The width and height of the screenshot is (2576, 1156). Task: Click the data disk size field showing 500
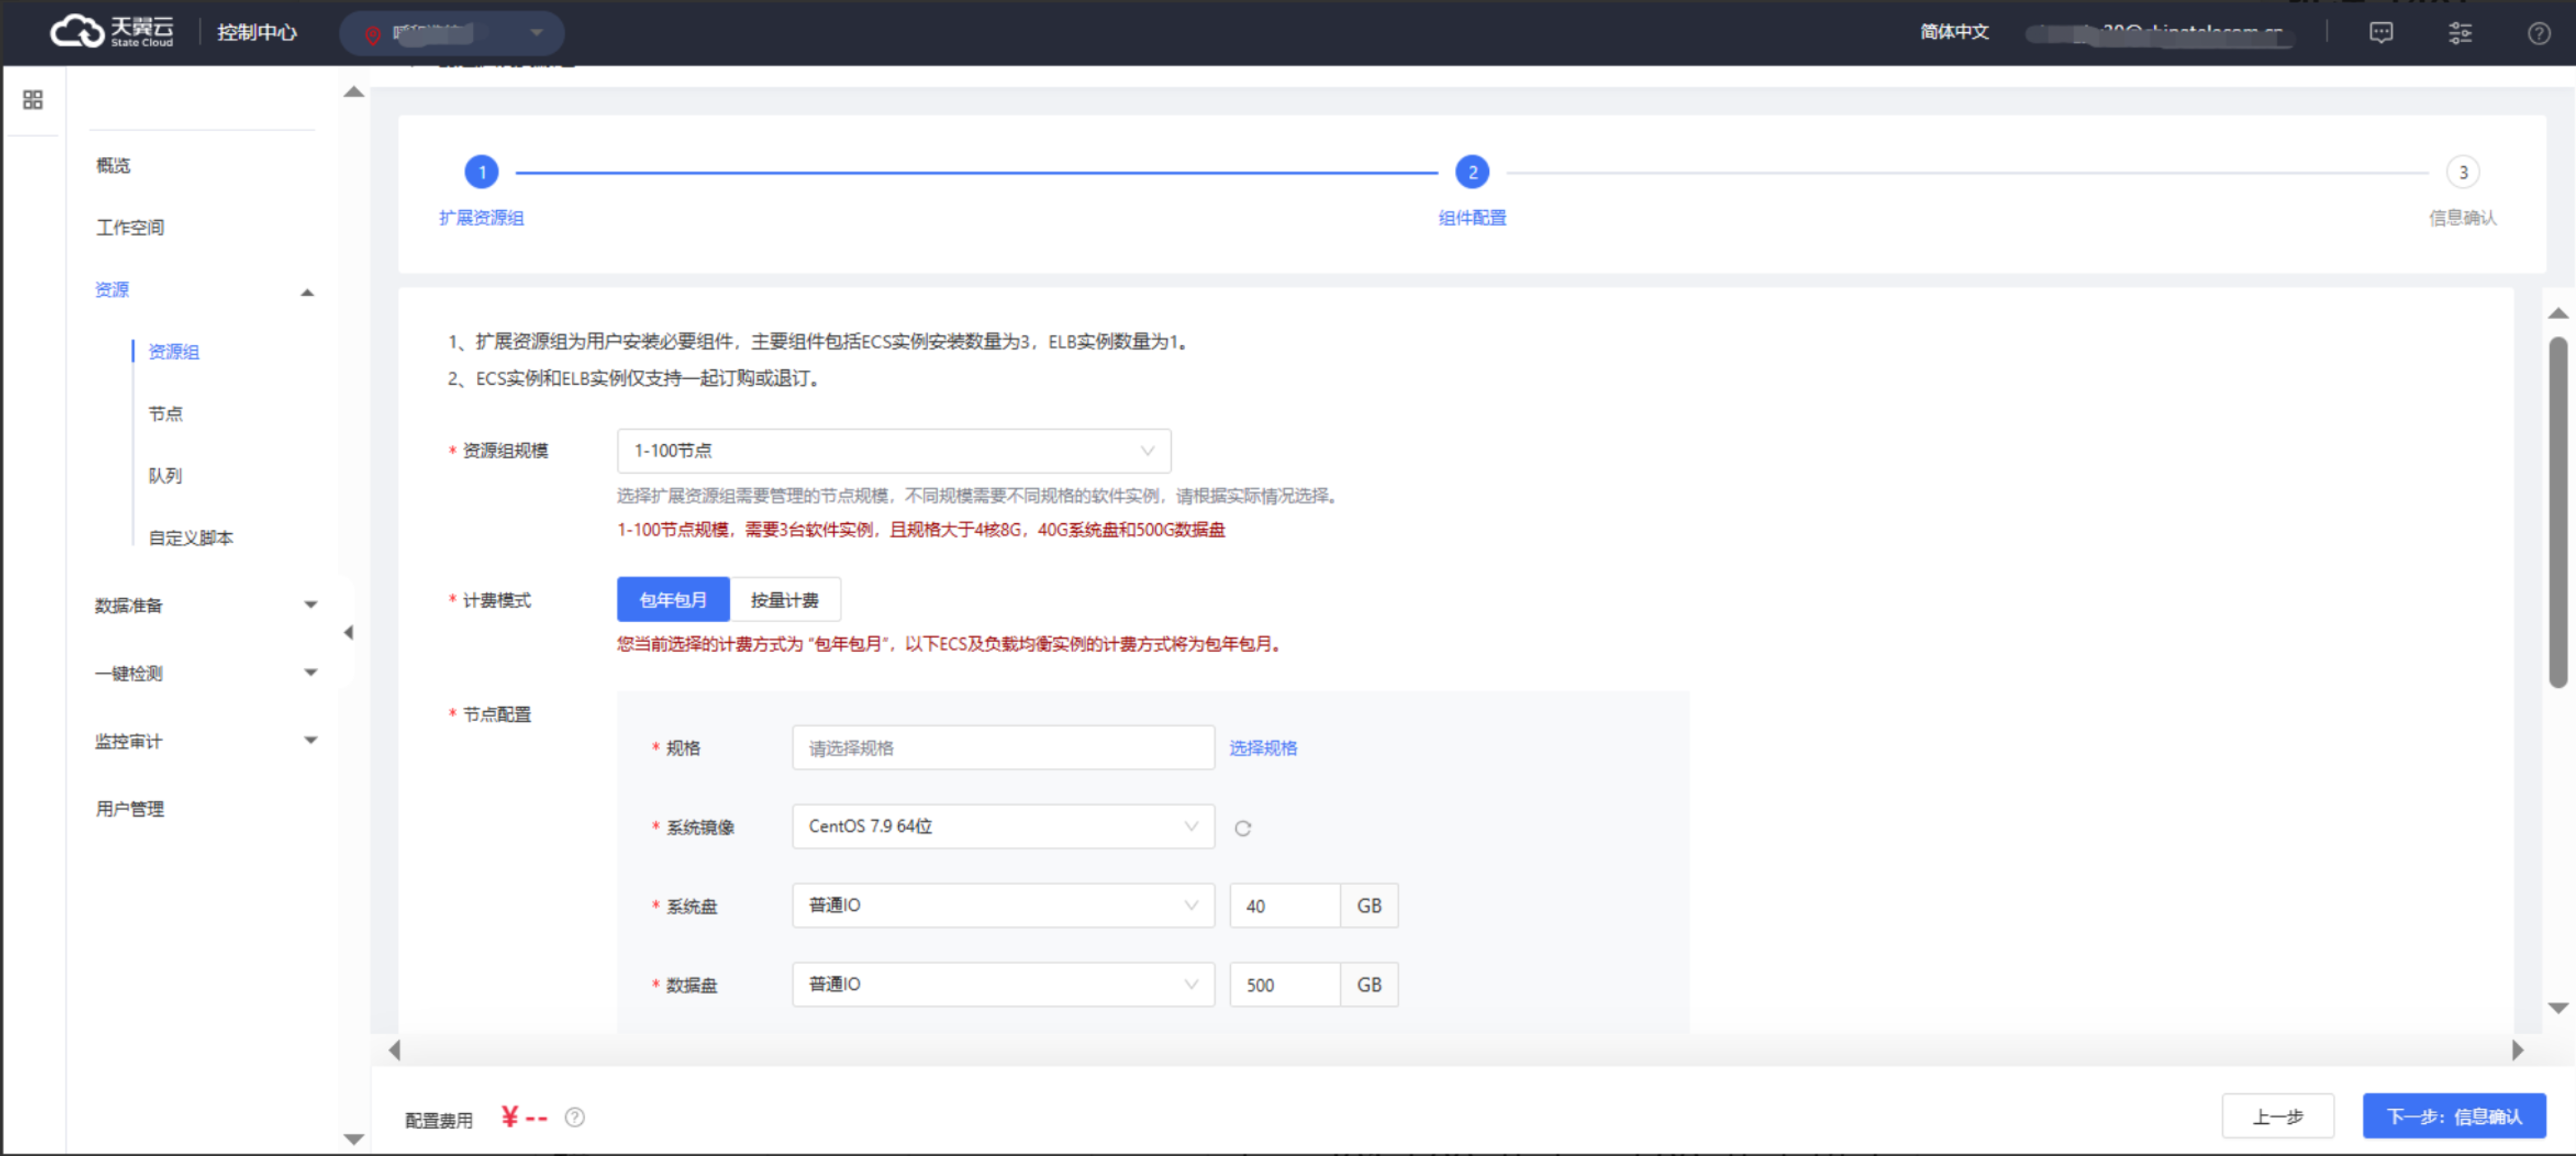point(1284,985)
